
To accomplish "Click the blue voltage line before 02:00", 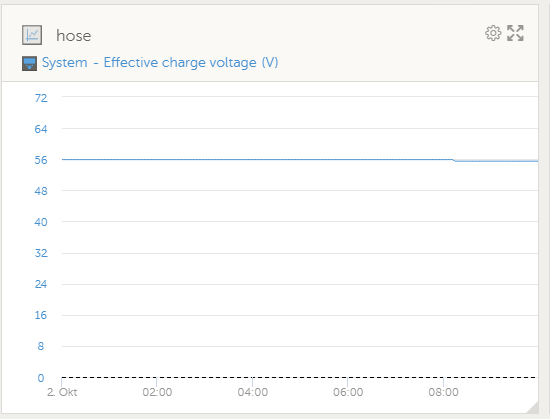I will coord(109,160).
